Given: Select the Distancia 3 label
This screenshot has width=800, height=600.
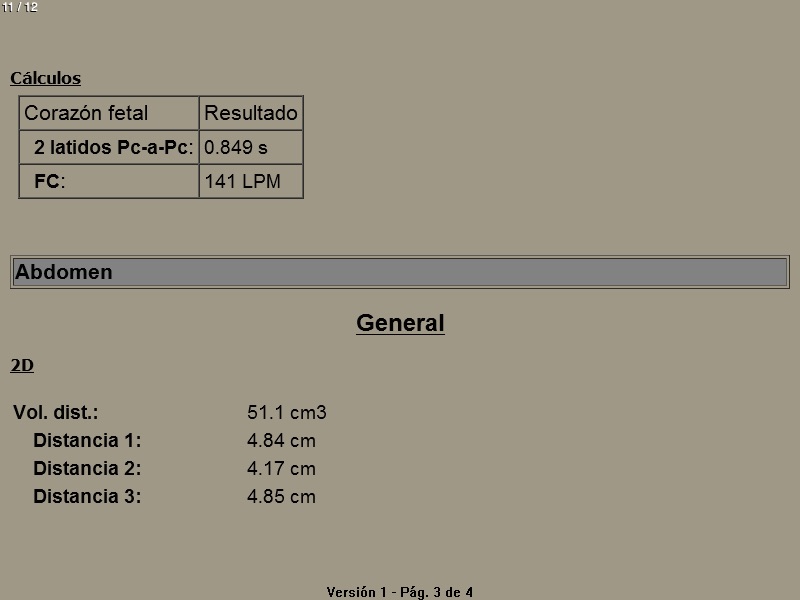Looking at the screenshot, I should (87, 497).
